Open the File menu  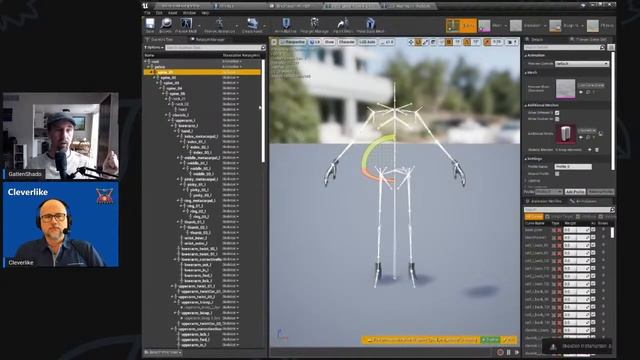(147, 13)
